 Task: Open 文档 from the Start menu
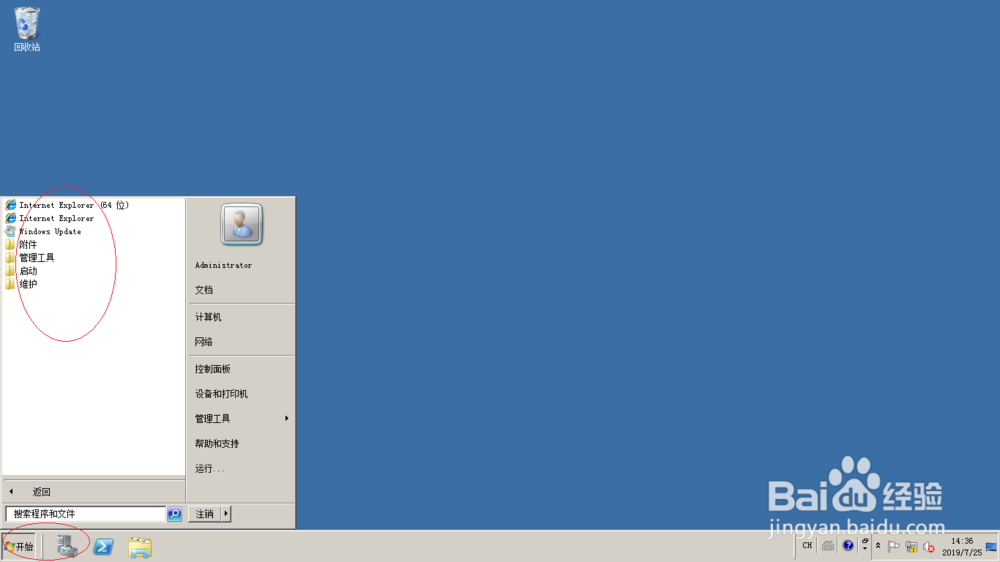(203, 290)
